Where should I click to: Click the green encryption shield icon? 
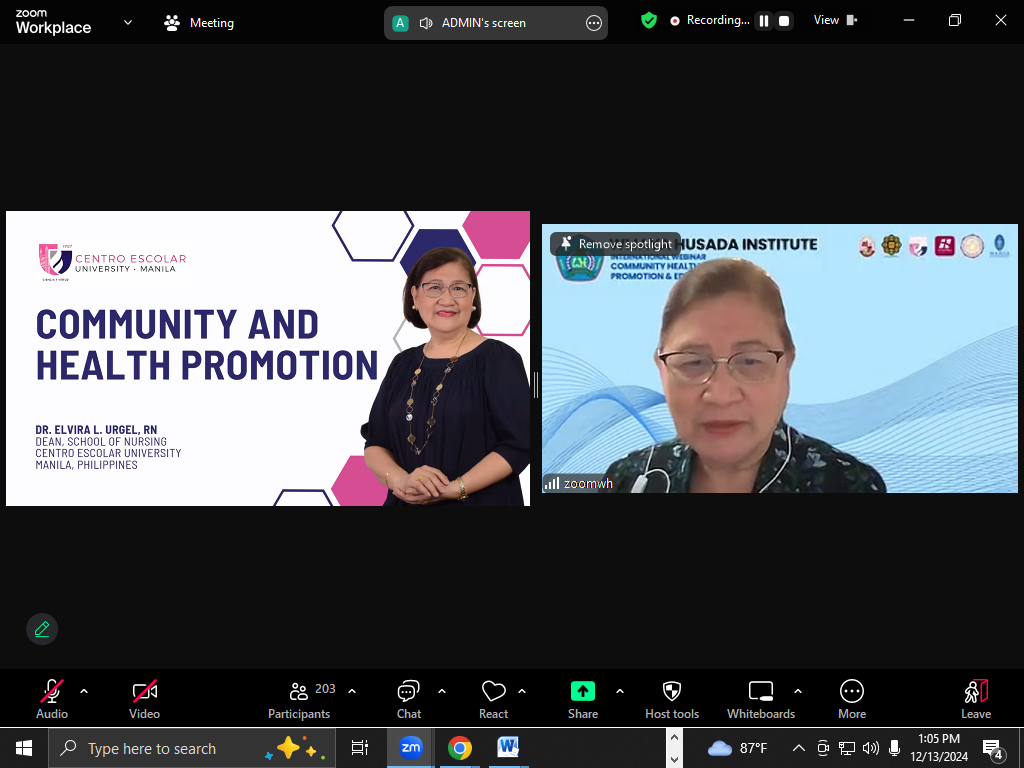[648, 20]
